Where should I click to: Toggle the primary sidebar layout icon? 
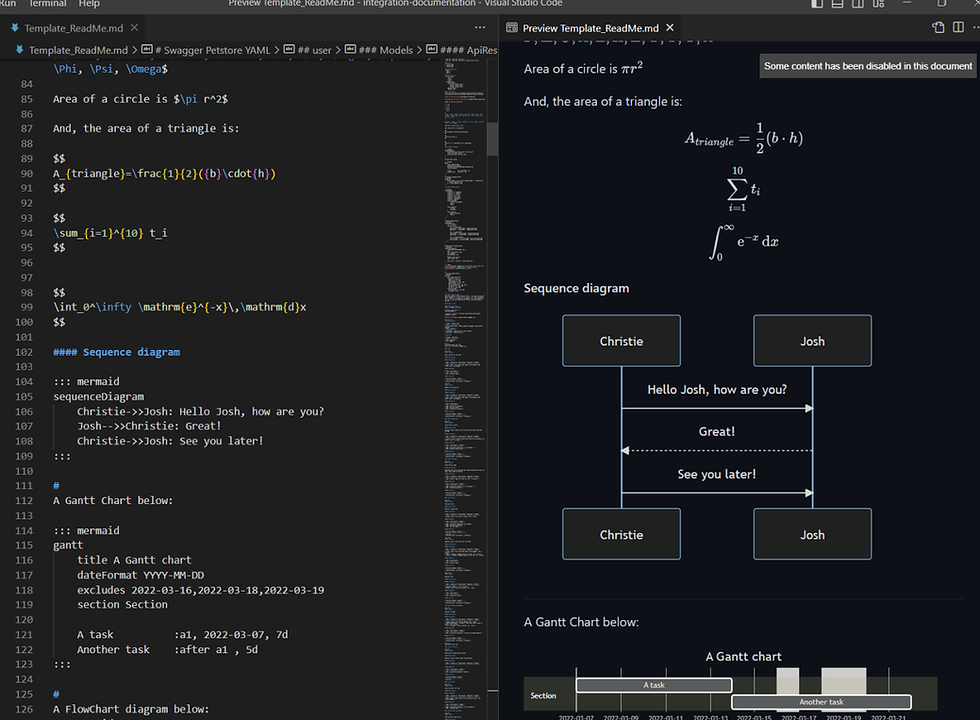[x=817, y=4]
